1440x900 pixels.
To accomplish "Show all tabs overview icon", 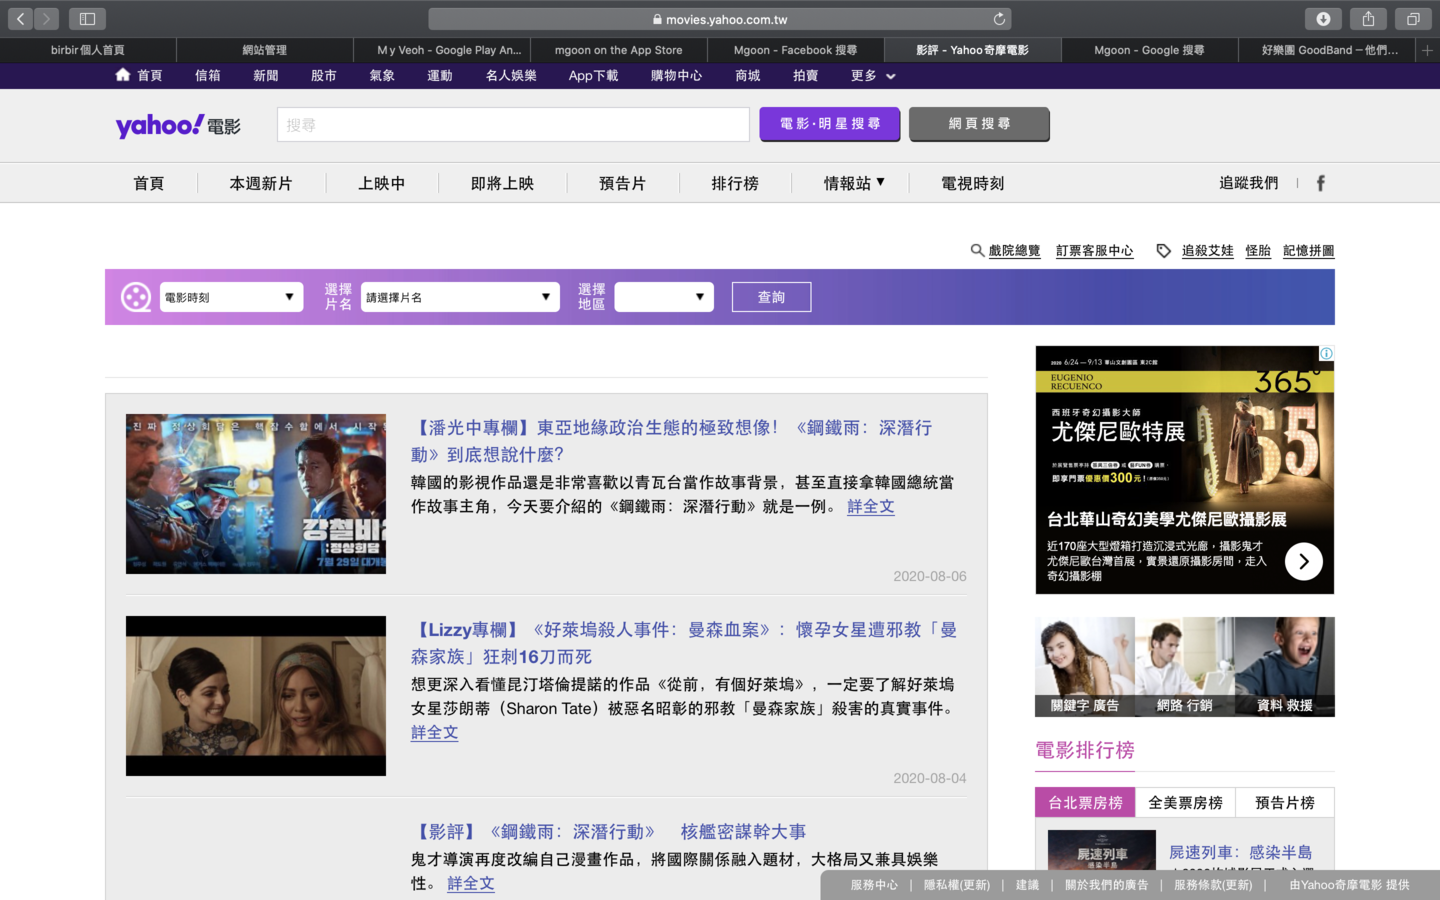I will [x=1413, y=19].
